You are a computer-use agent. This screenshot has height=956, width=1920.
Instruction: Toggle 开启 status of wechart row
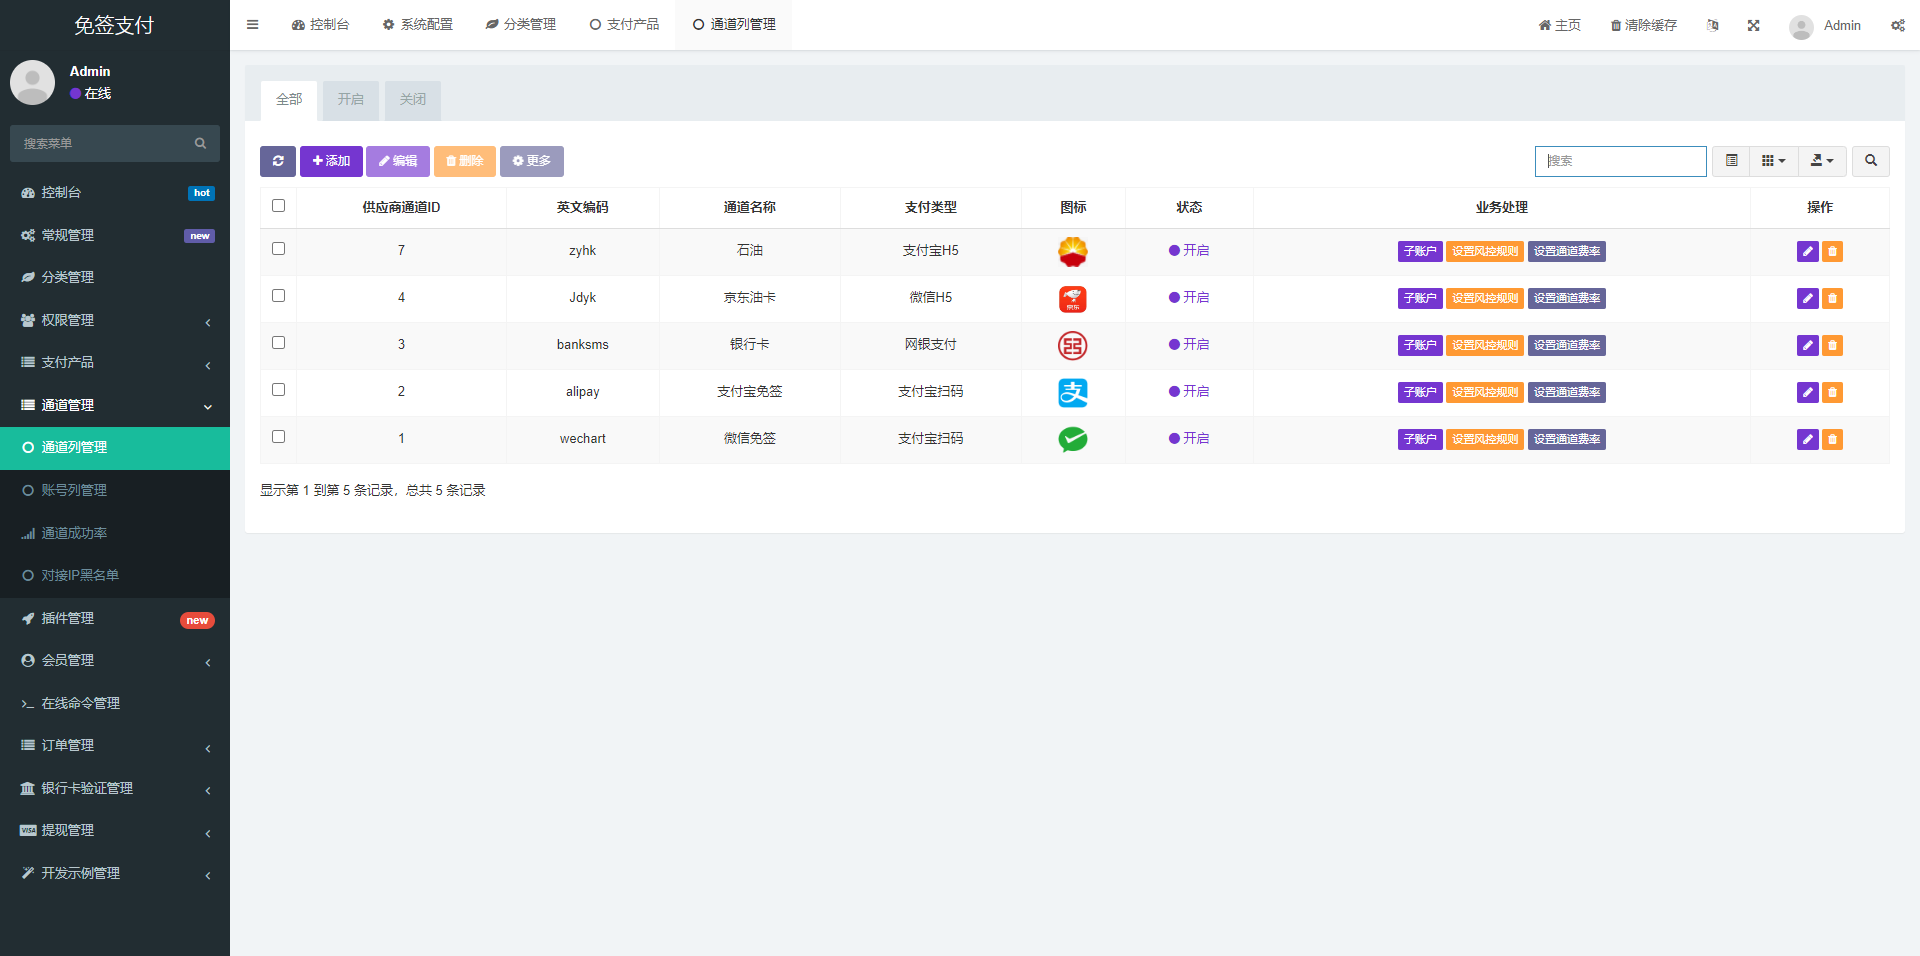[x=1189, y=438]
